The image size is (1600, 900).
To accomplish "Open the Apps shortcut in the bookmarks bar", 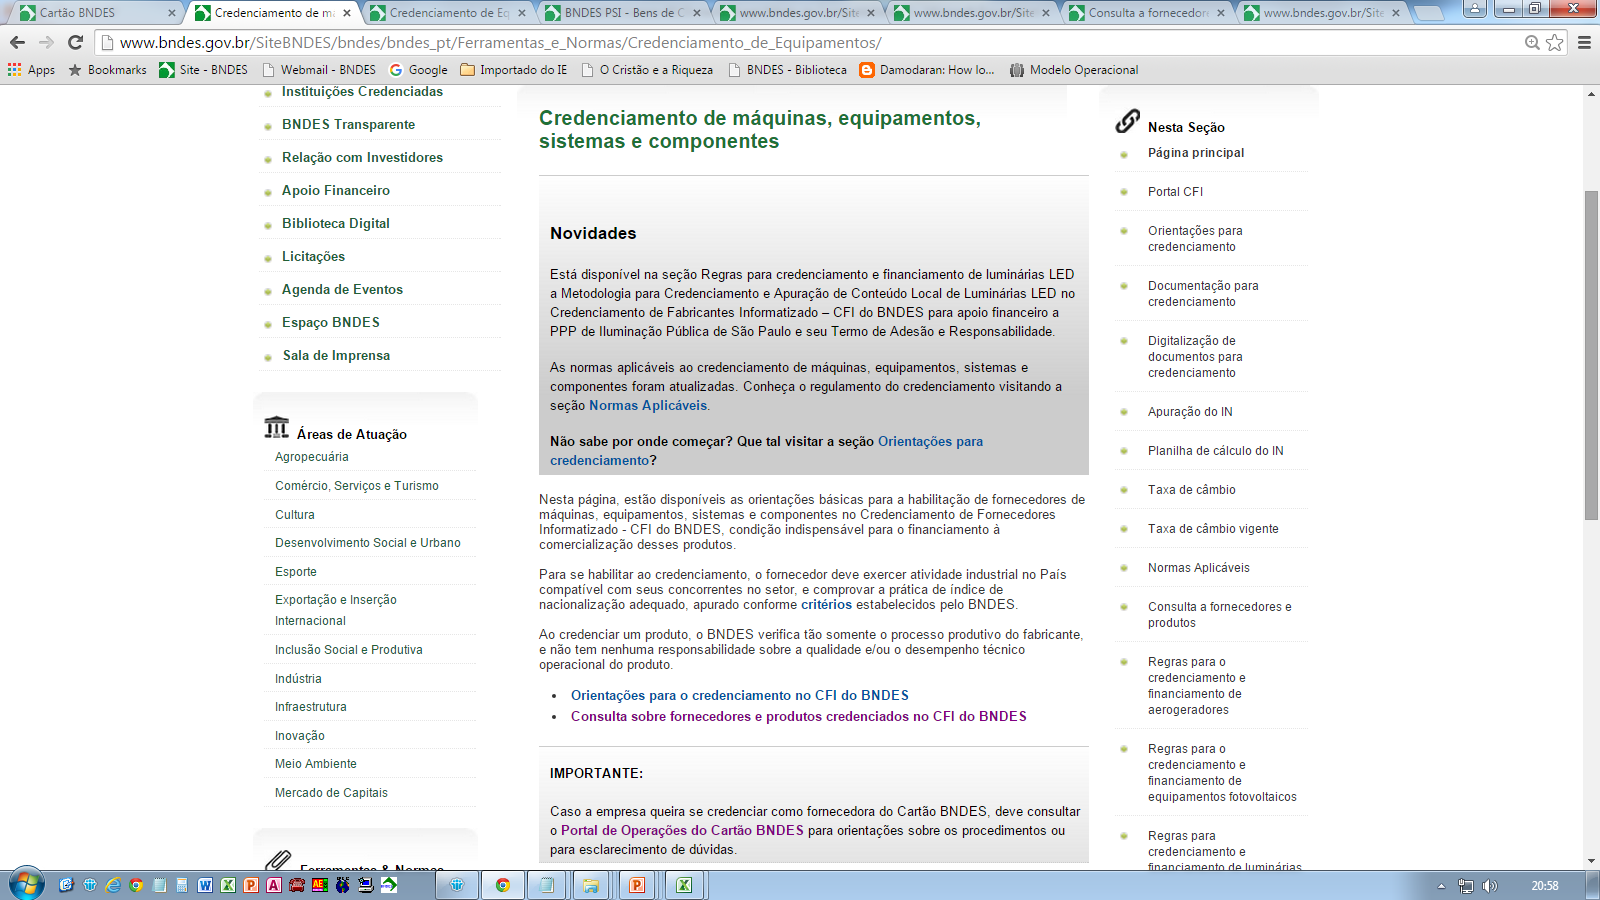I will pyautogui.click(x=31, y=70).
